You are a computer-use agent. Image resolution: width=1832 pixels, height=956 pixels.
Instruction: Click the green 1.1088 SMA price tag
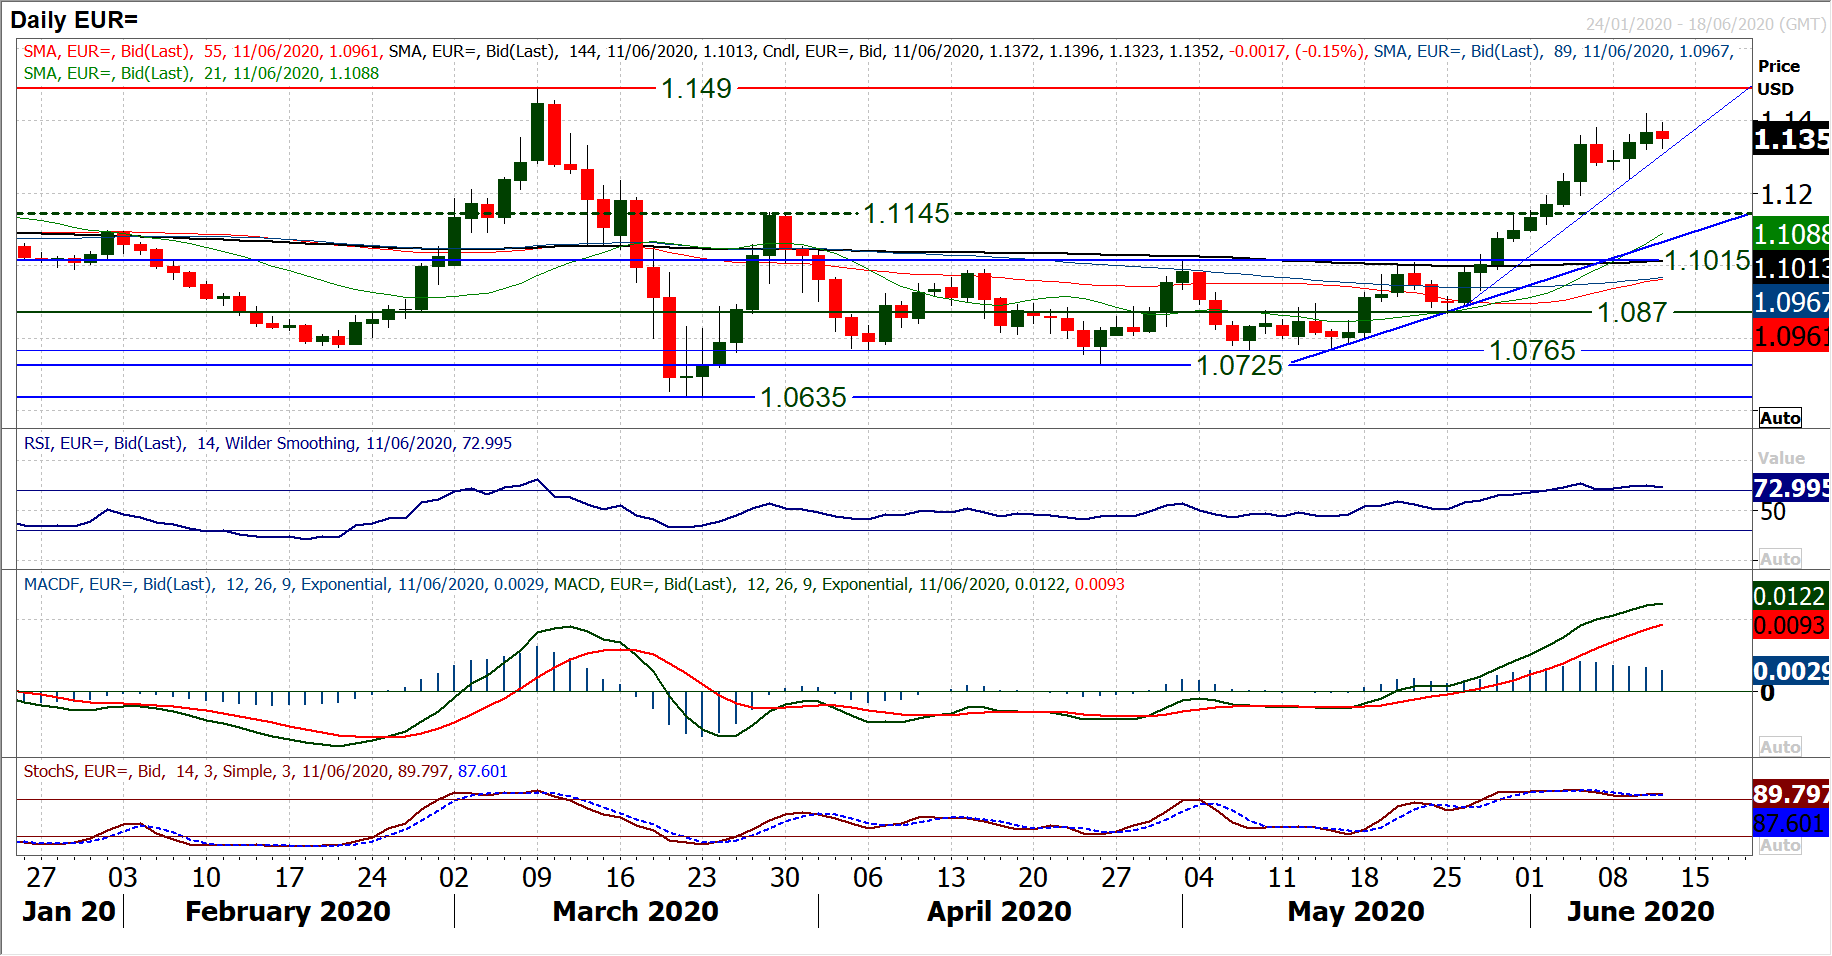pos(1791,234)
